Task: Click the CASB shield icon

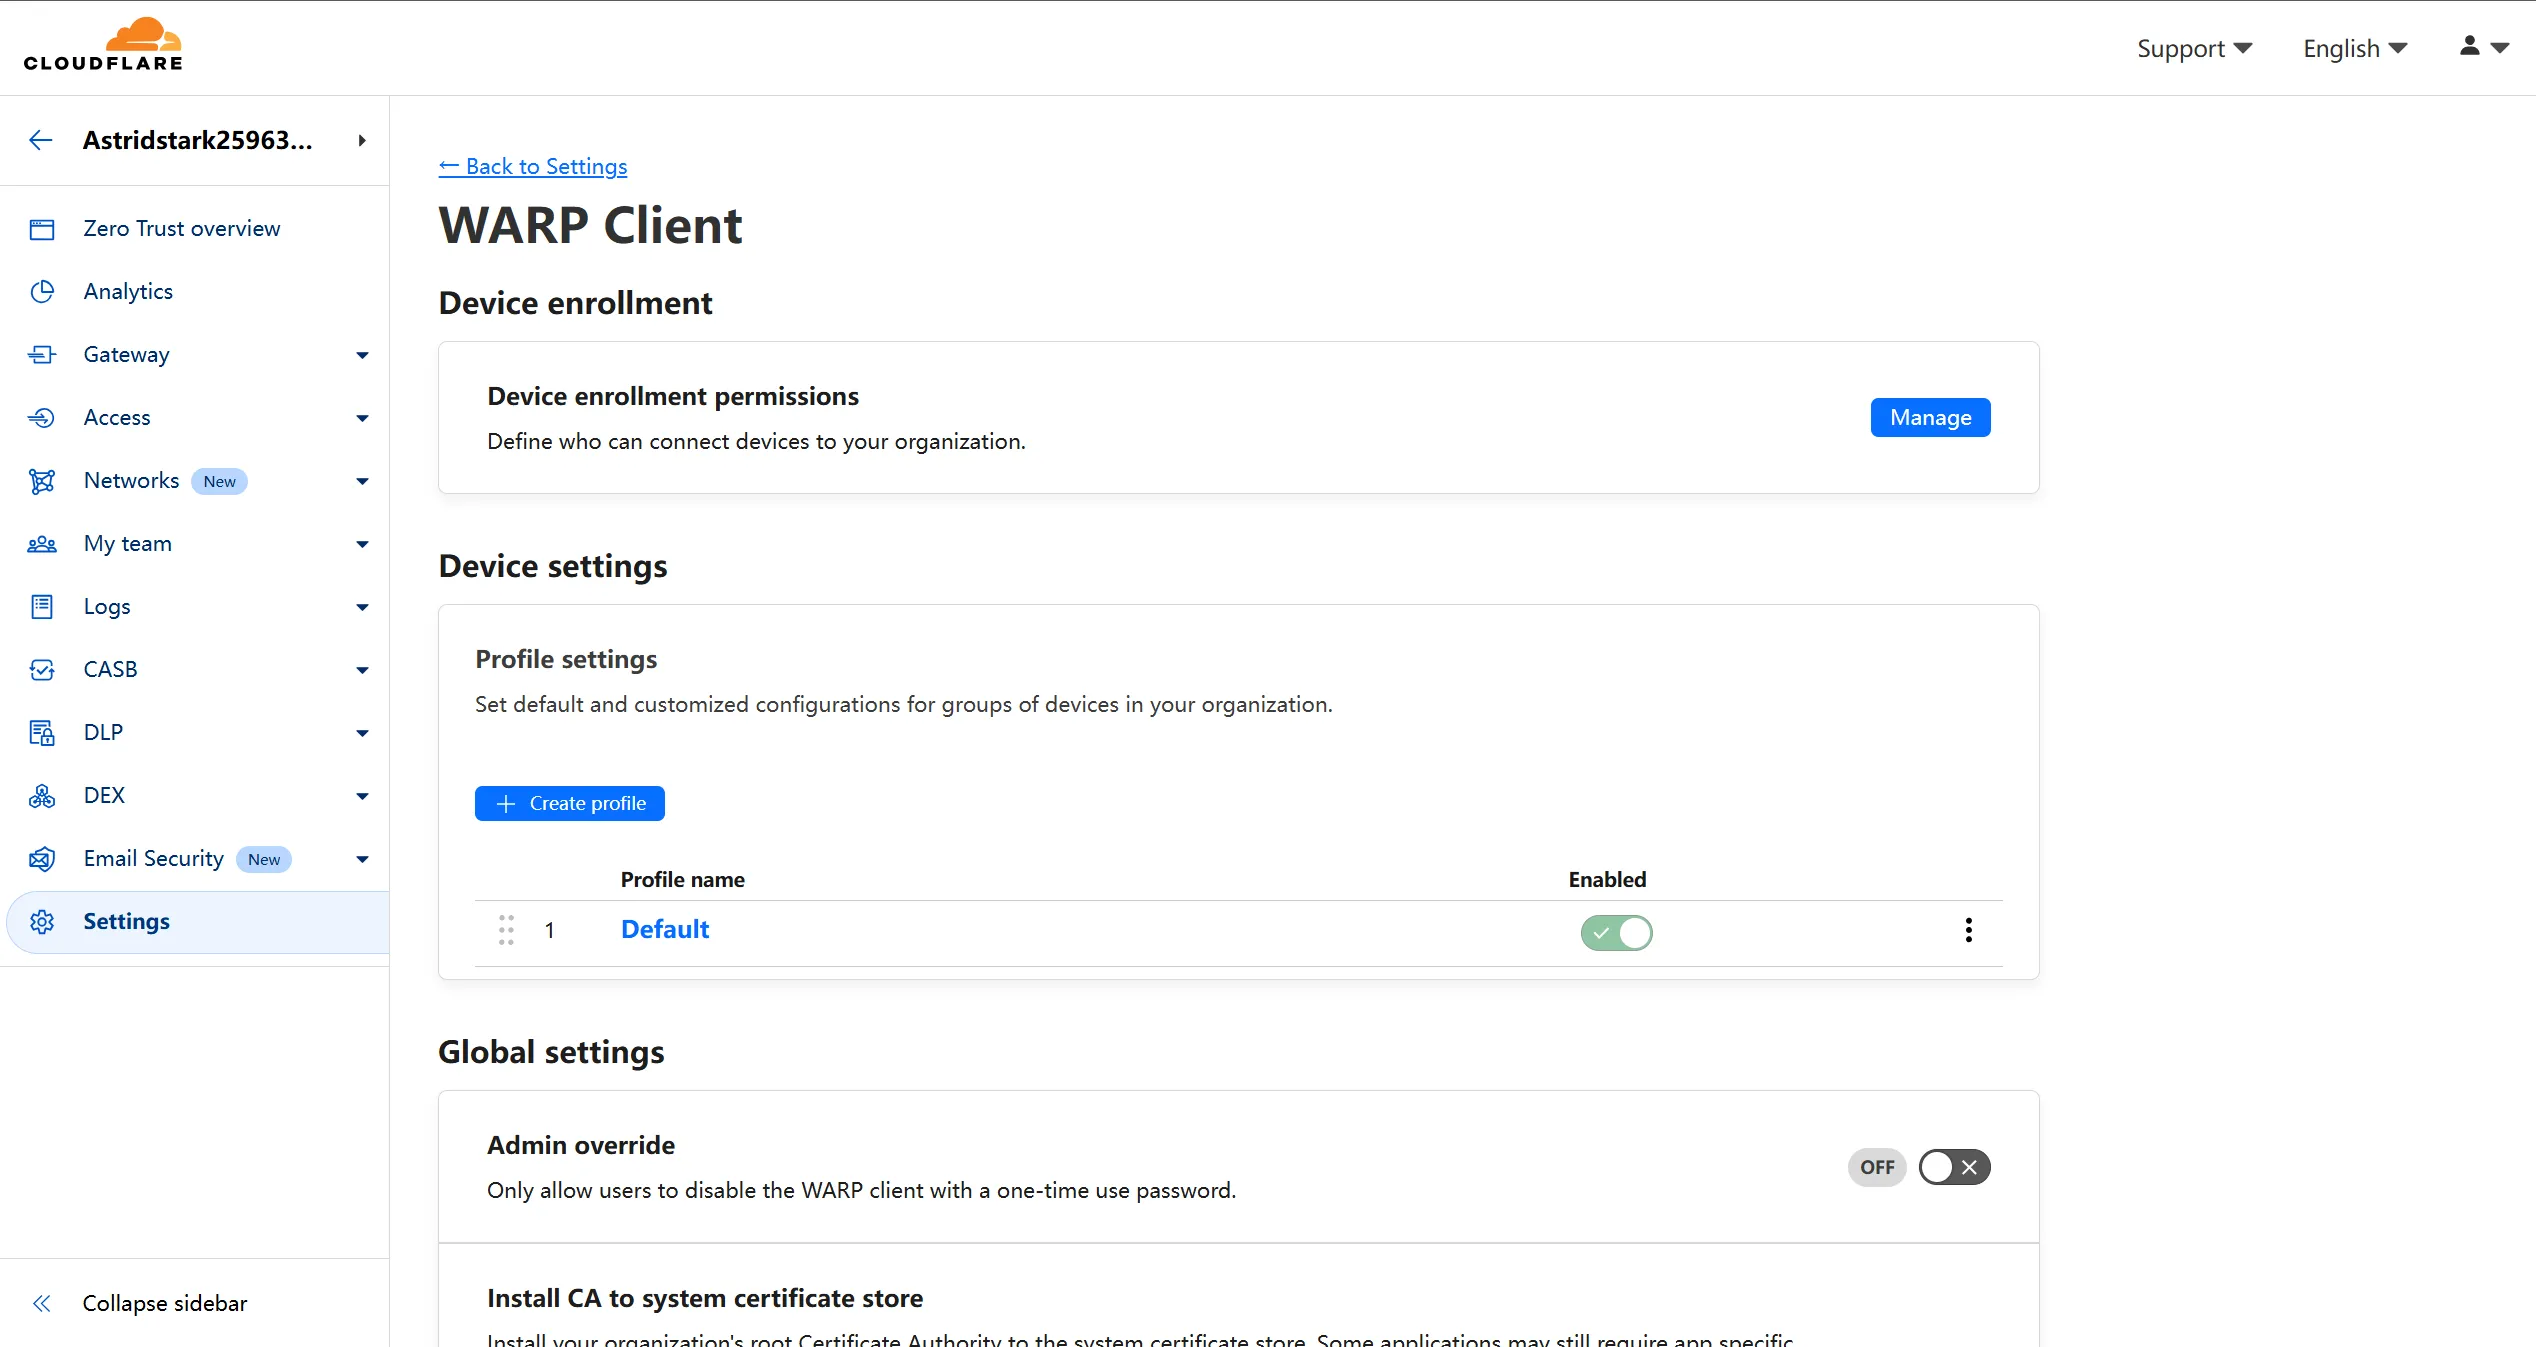Action: [42, 669]
